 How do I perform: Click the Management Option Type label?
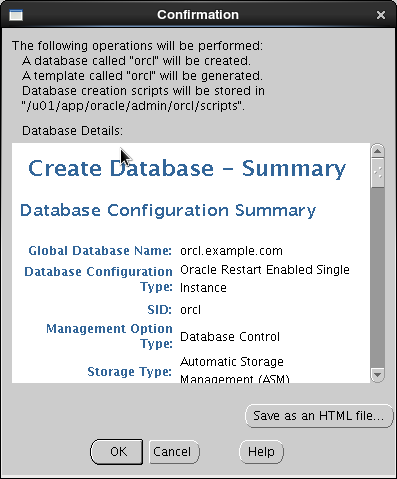(109, 336)
